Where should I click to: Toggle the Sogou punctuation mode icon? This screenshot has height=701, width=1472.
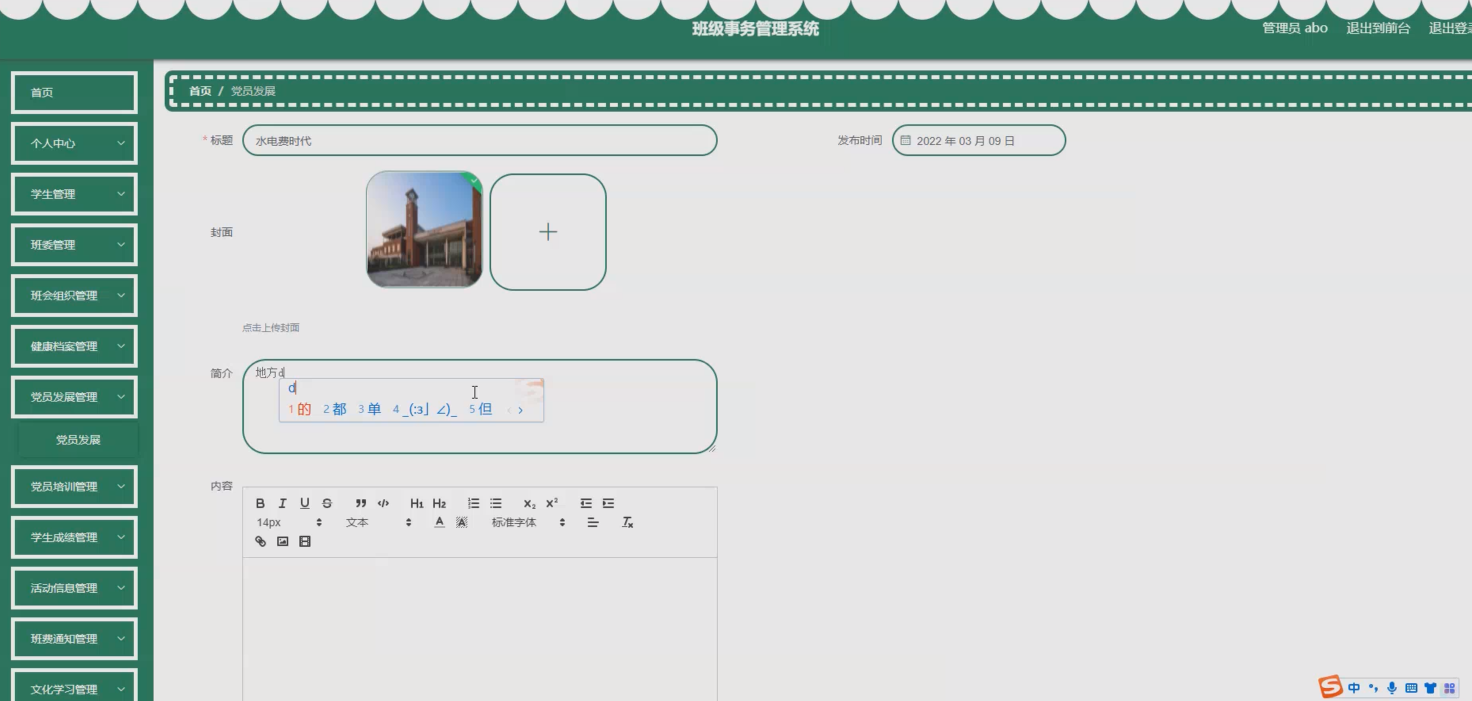coord(1373,688)
